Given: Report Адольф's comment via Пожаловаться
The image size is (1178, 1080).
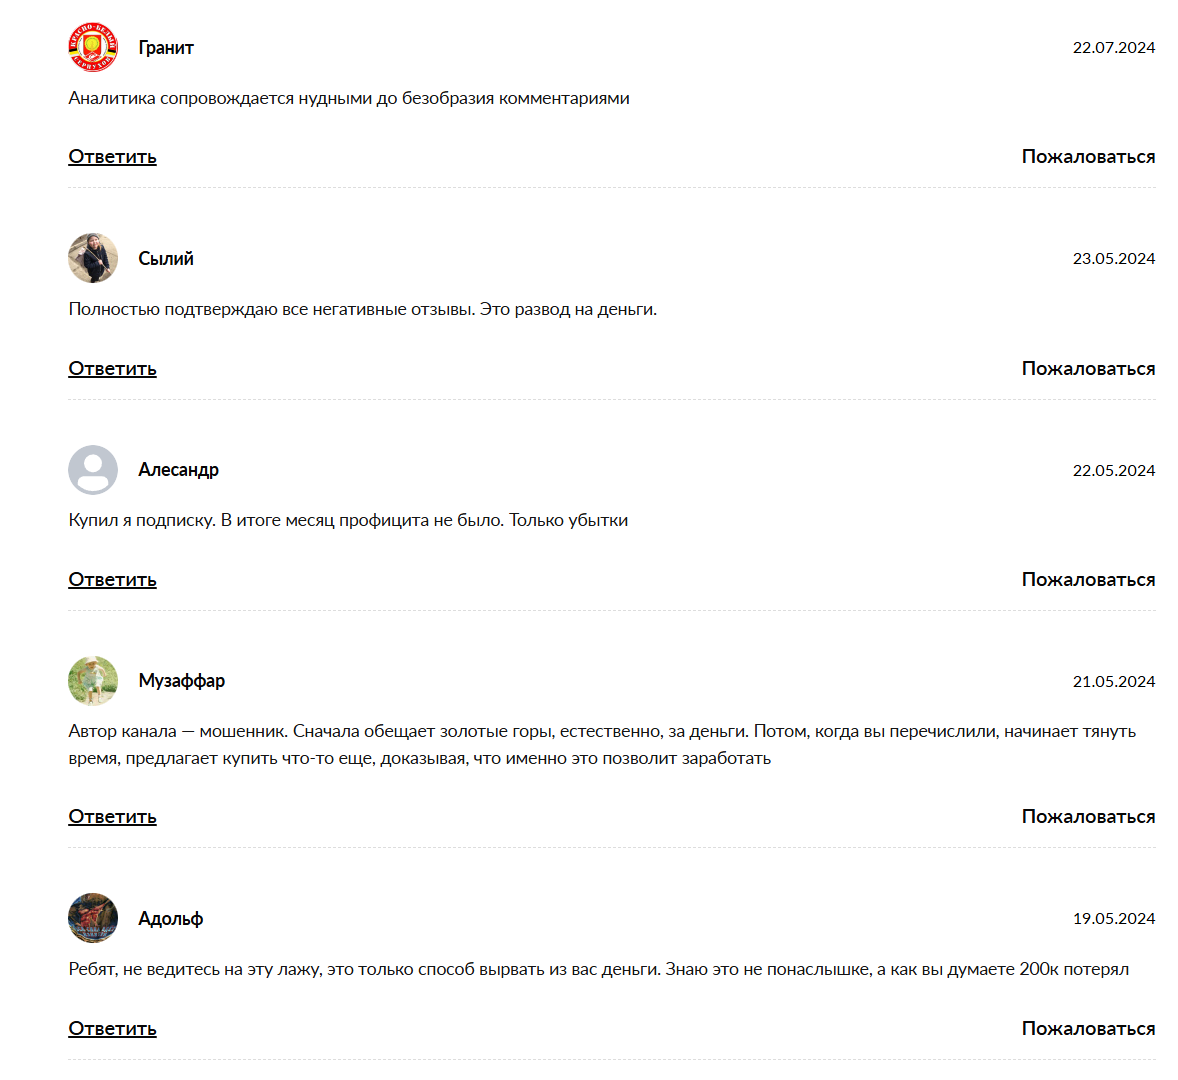Looking at the screenshot, I should [x=1088, y=1029].
